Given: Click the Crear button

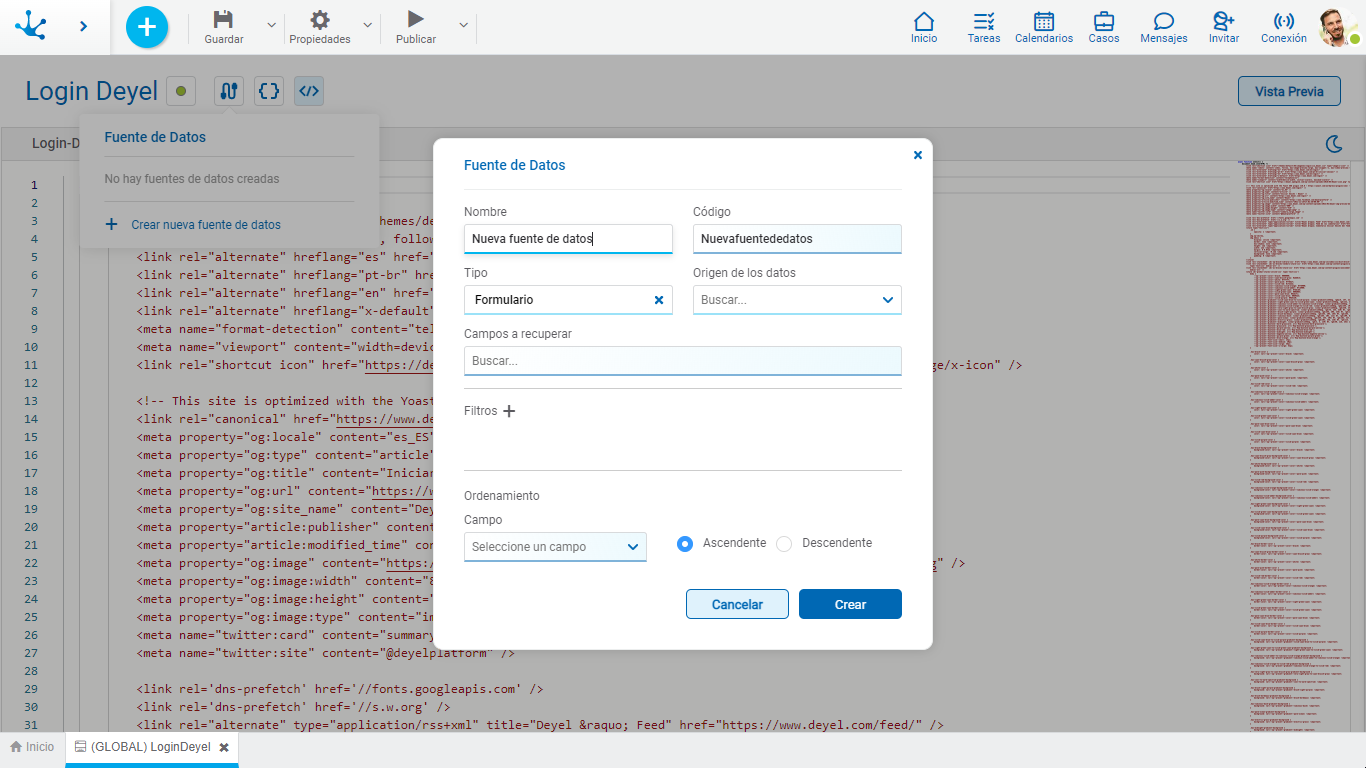Looking at the screenshot, I should (850, 604).
